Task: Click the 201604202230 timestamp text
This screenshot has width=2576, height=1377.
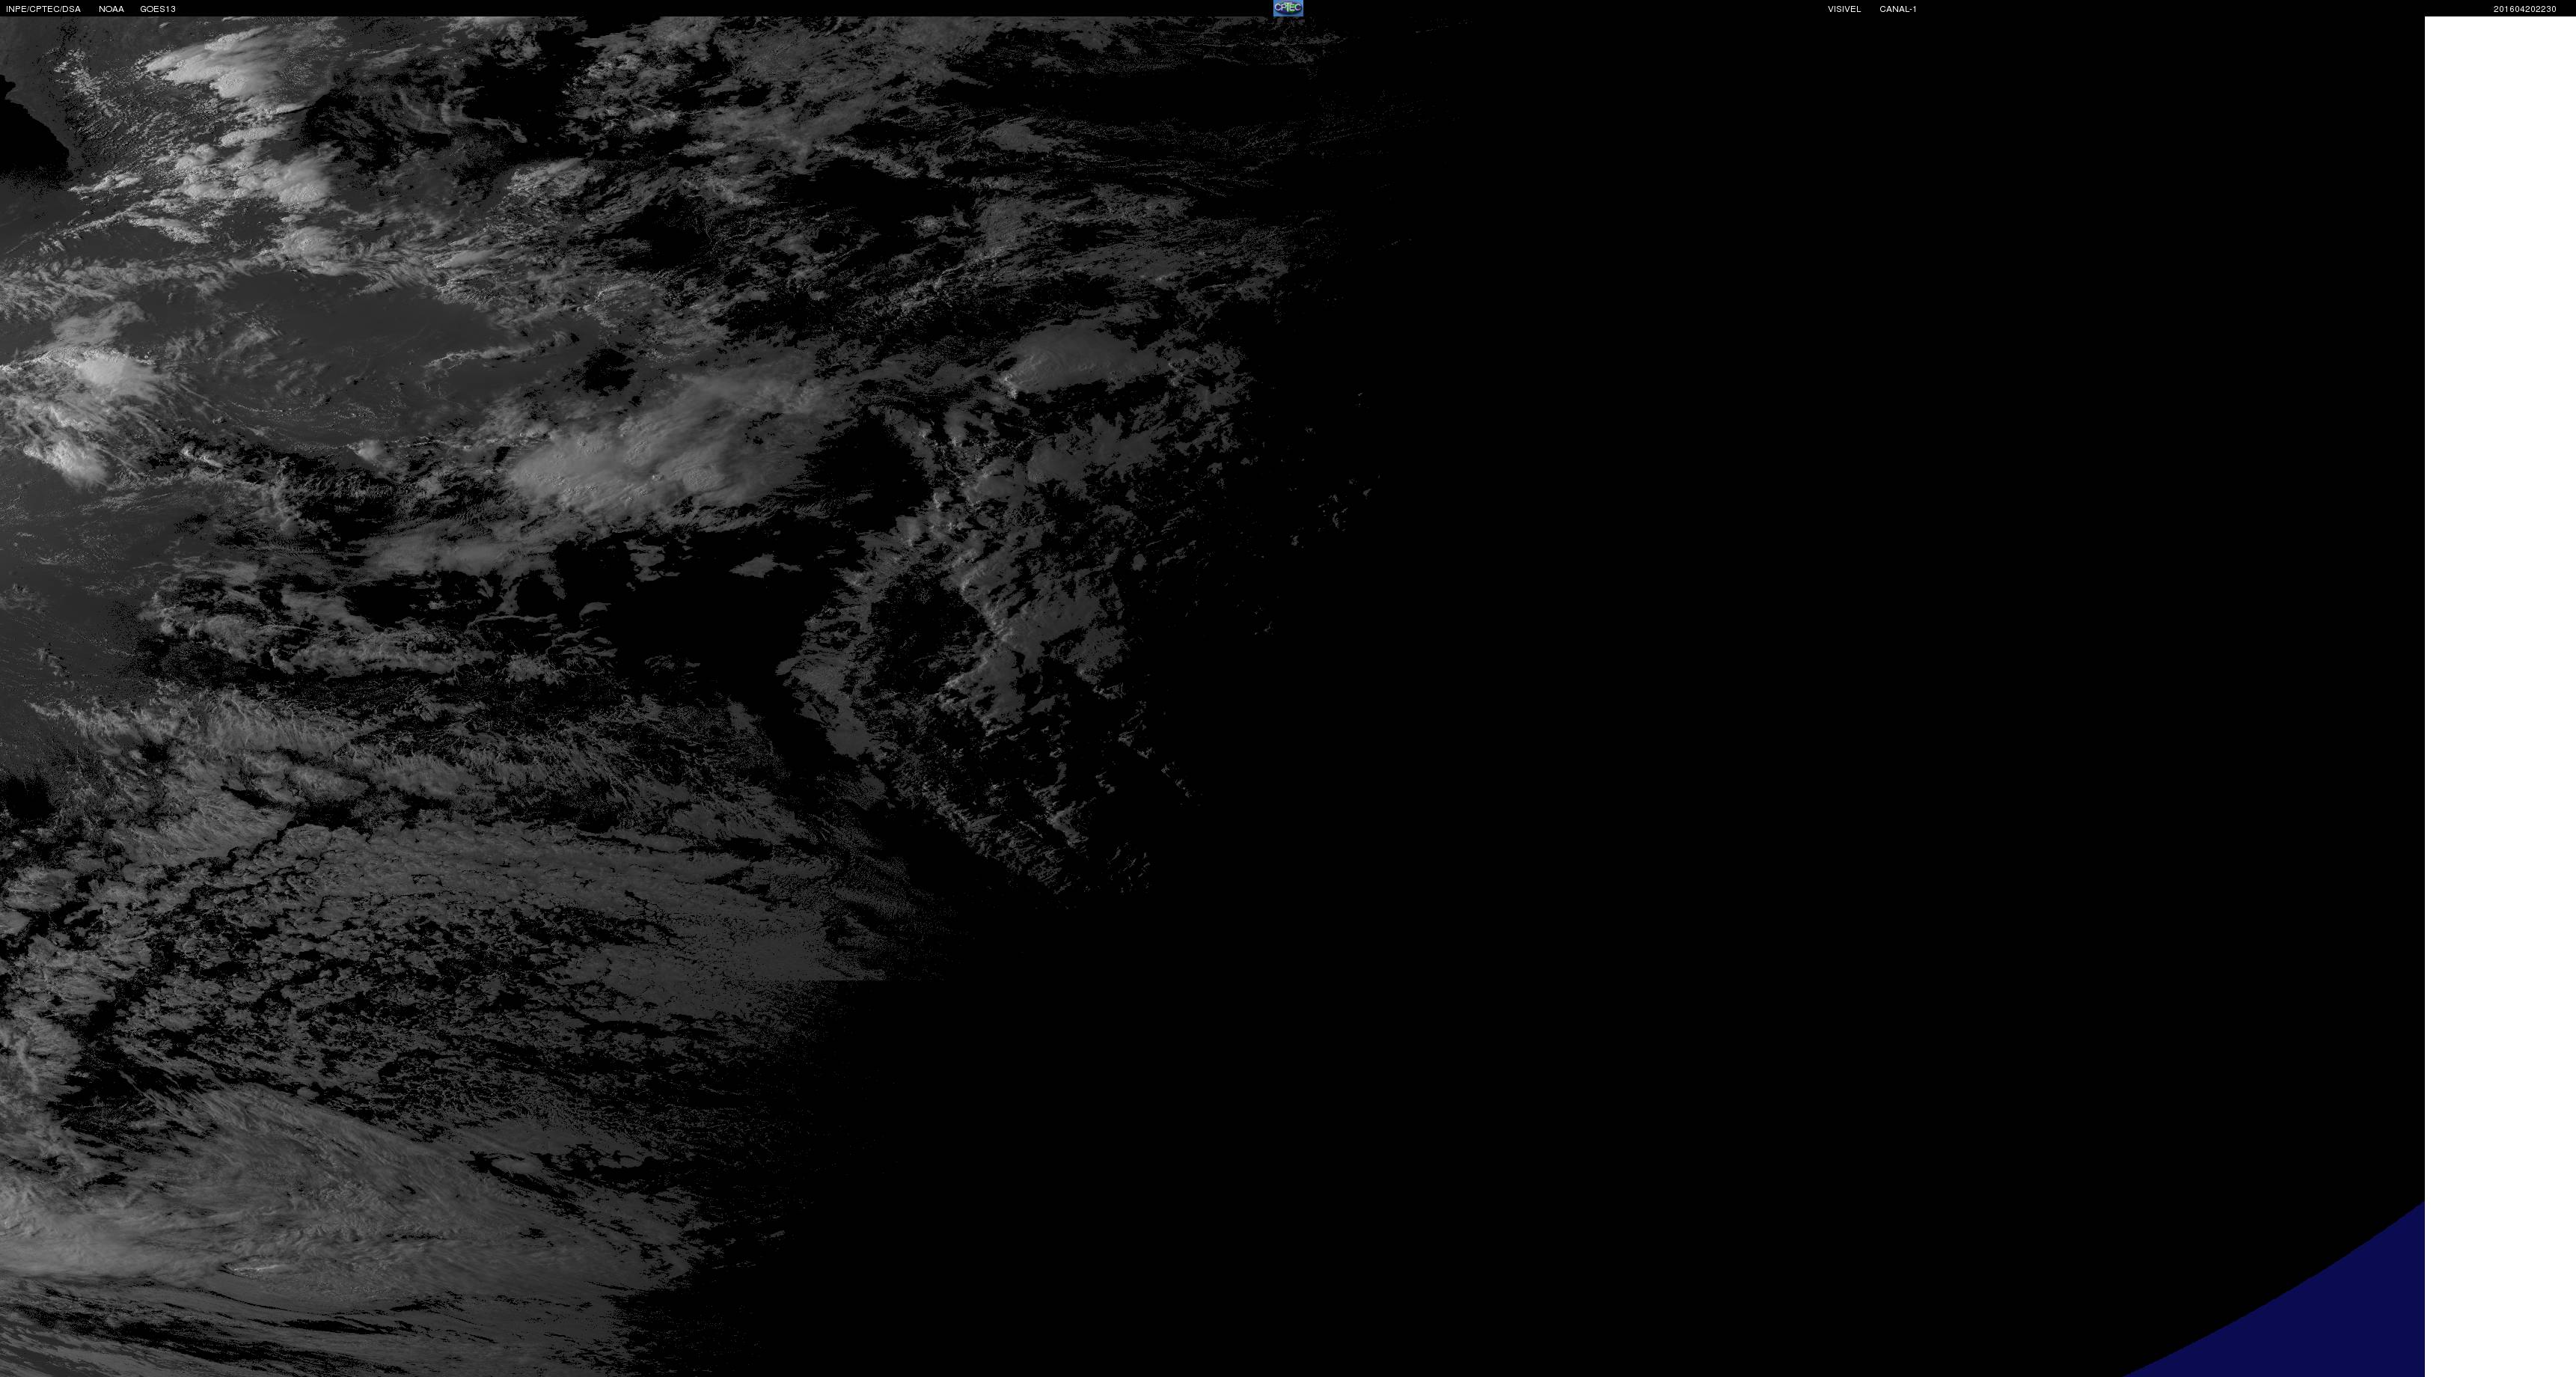Action: point(2524,9)
